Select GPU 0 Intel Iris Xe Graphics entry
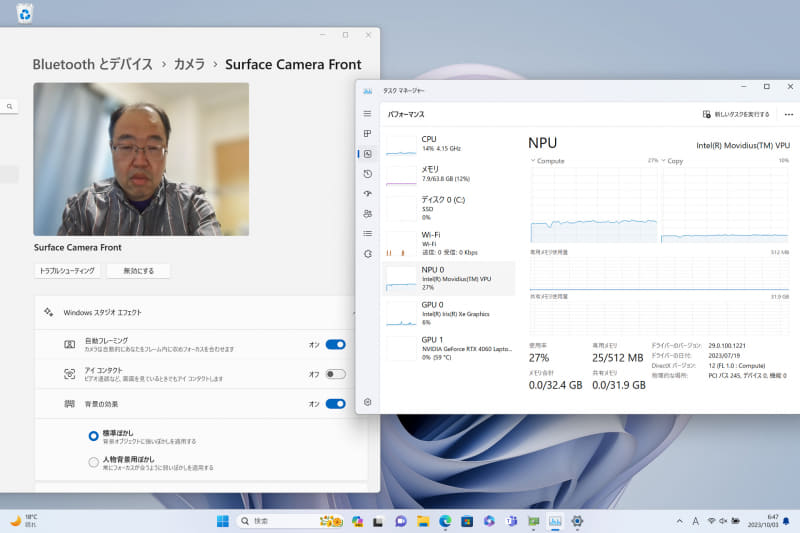 (x=449, y=313)
